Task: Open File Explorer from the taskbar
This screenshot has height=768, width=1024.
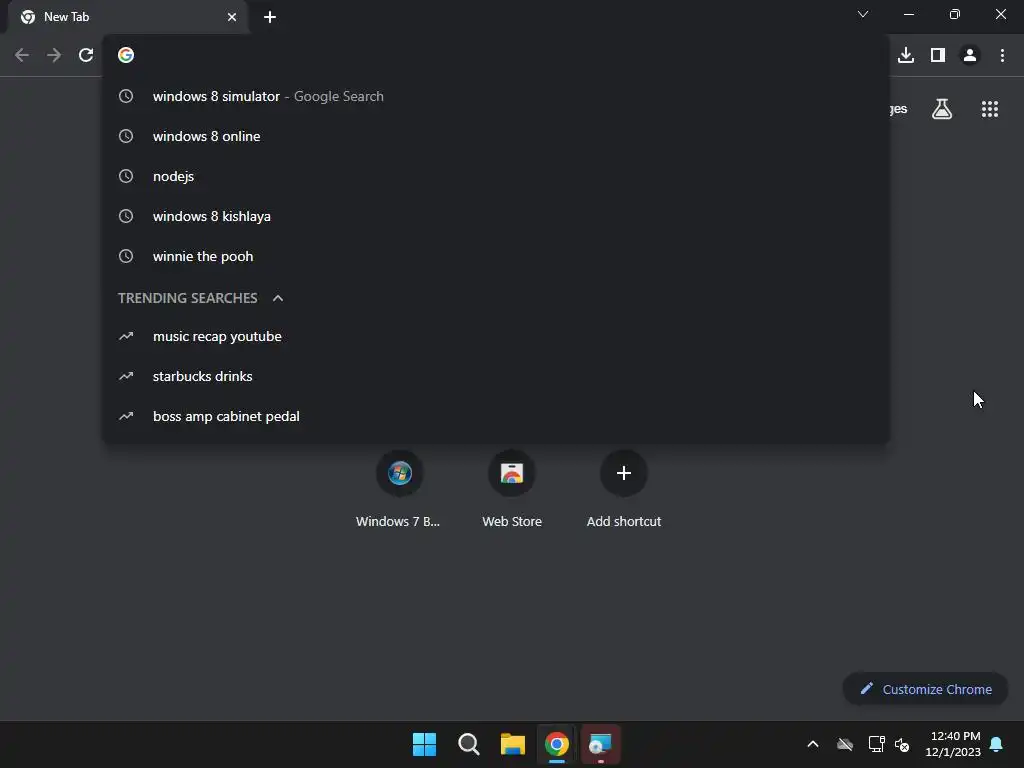Action: [x=513, y=744]
